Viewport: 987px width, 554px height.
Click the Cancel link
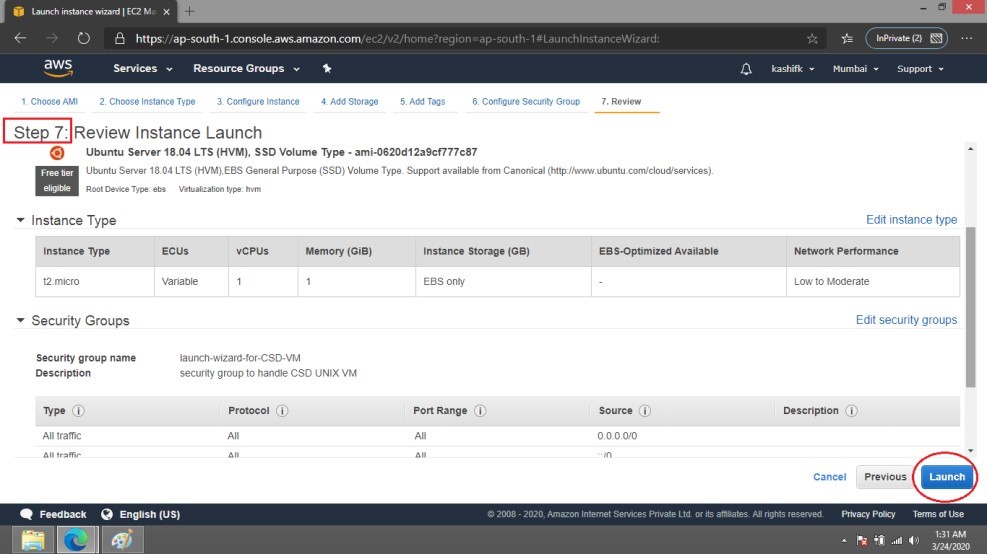click(829, 477)
